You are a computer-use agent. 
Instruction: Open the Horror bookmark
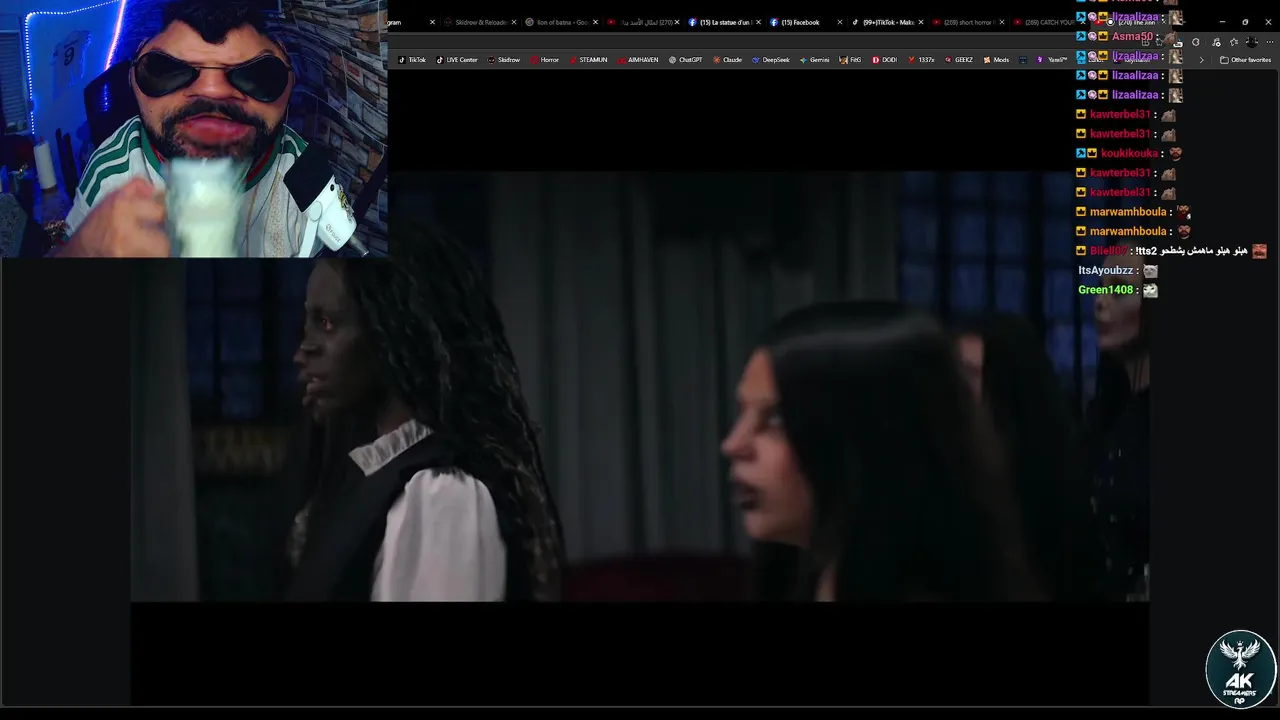point(545,60)
